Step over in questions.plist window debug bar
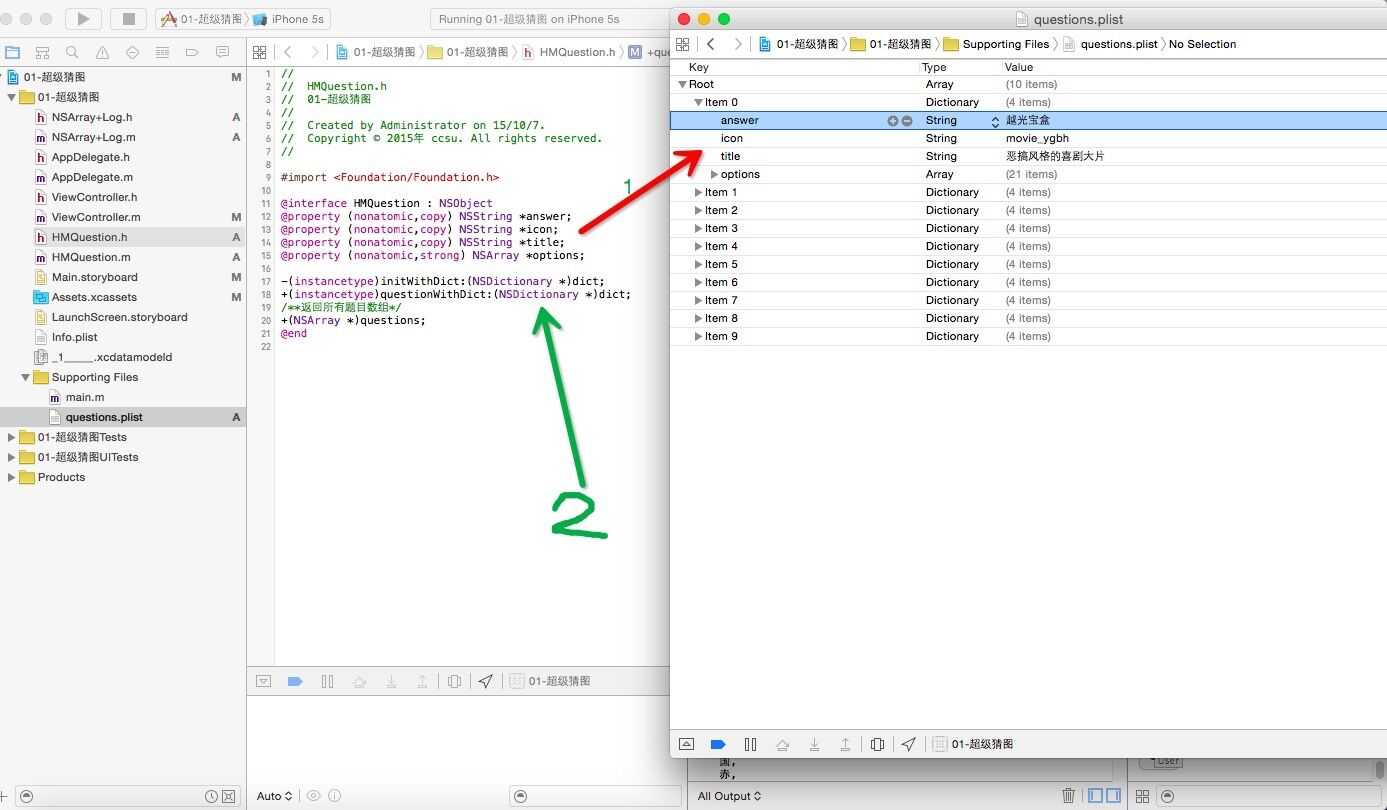Screen dimensions: 1387x810 click(x=782, y=744)
